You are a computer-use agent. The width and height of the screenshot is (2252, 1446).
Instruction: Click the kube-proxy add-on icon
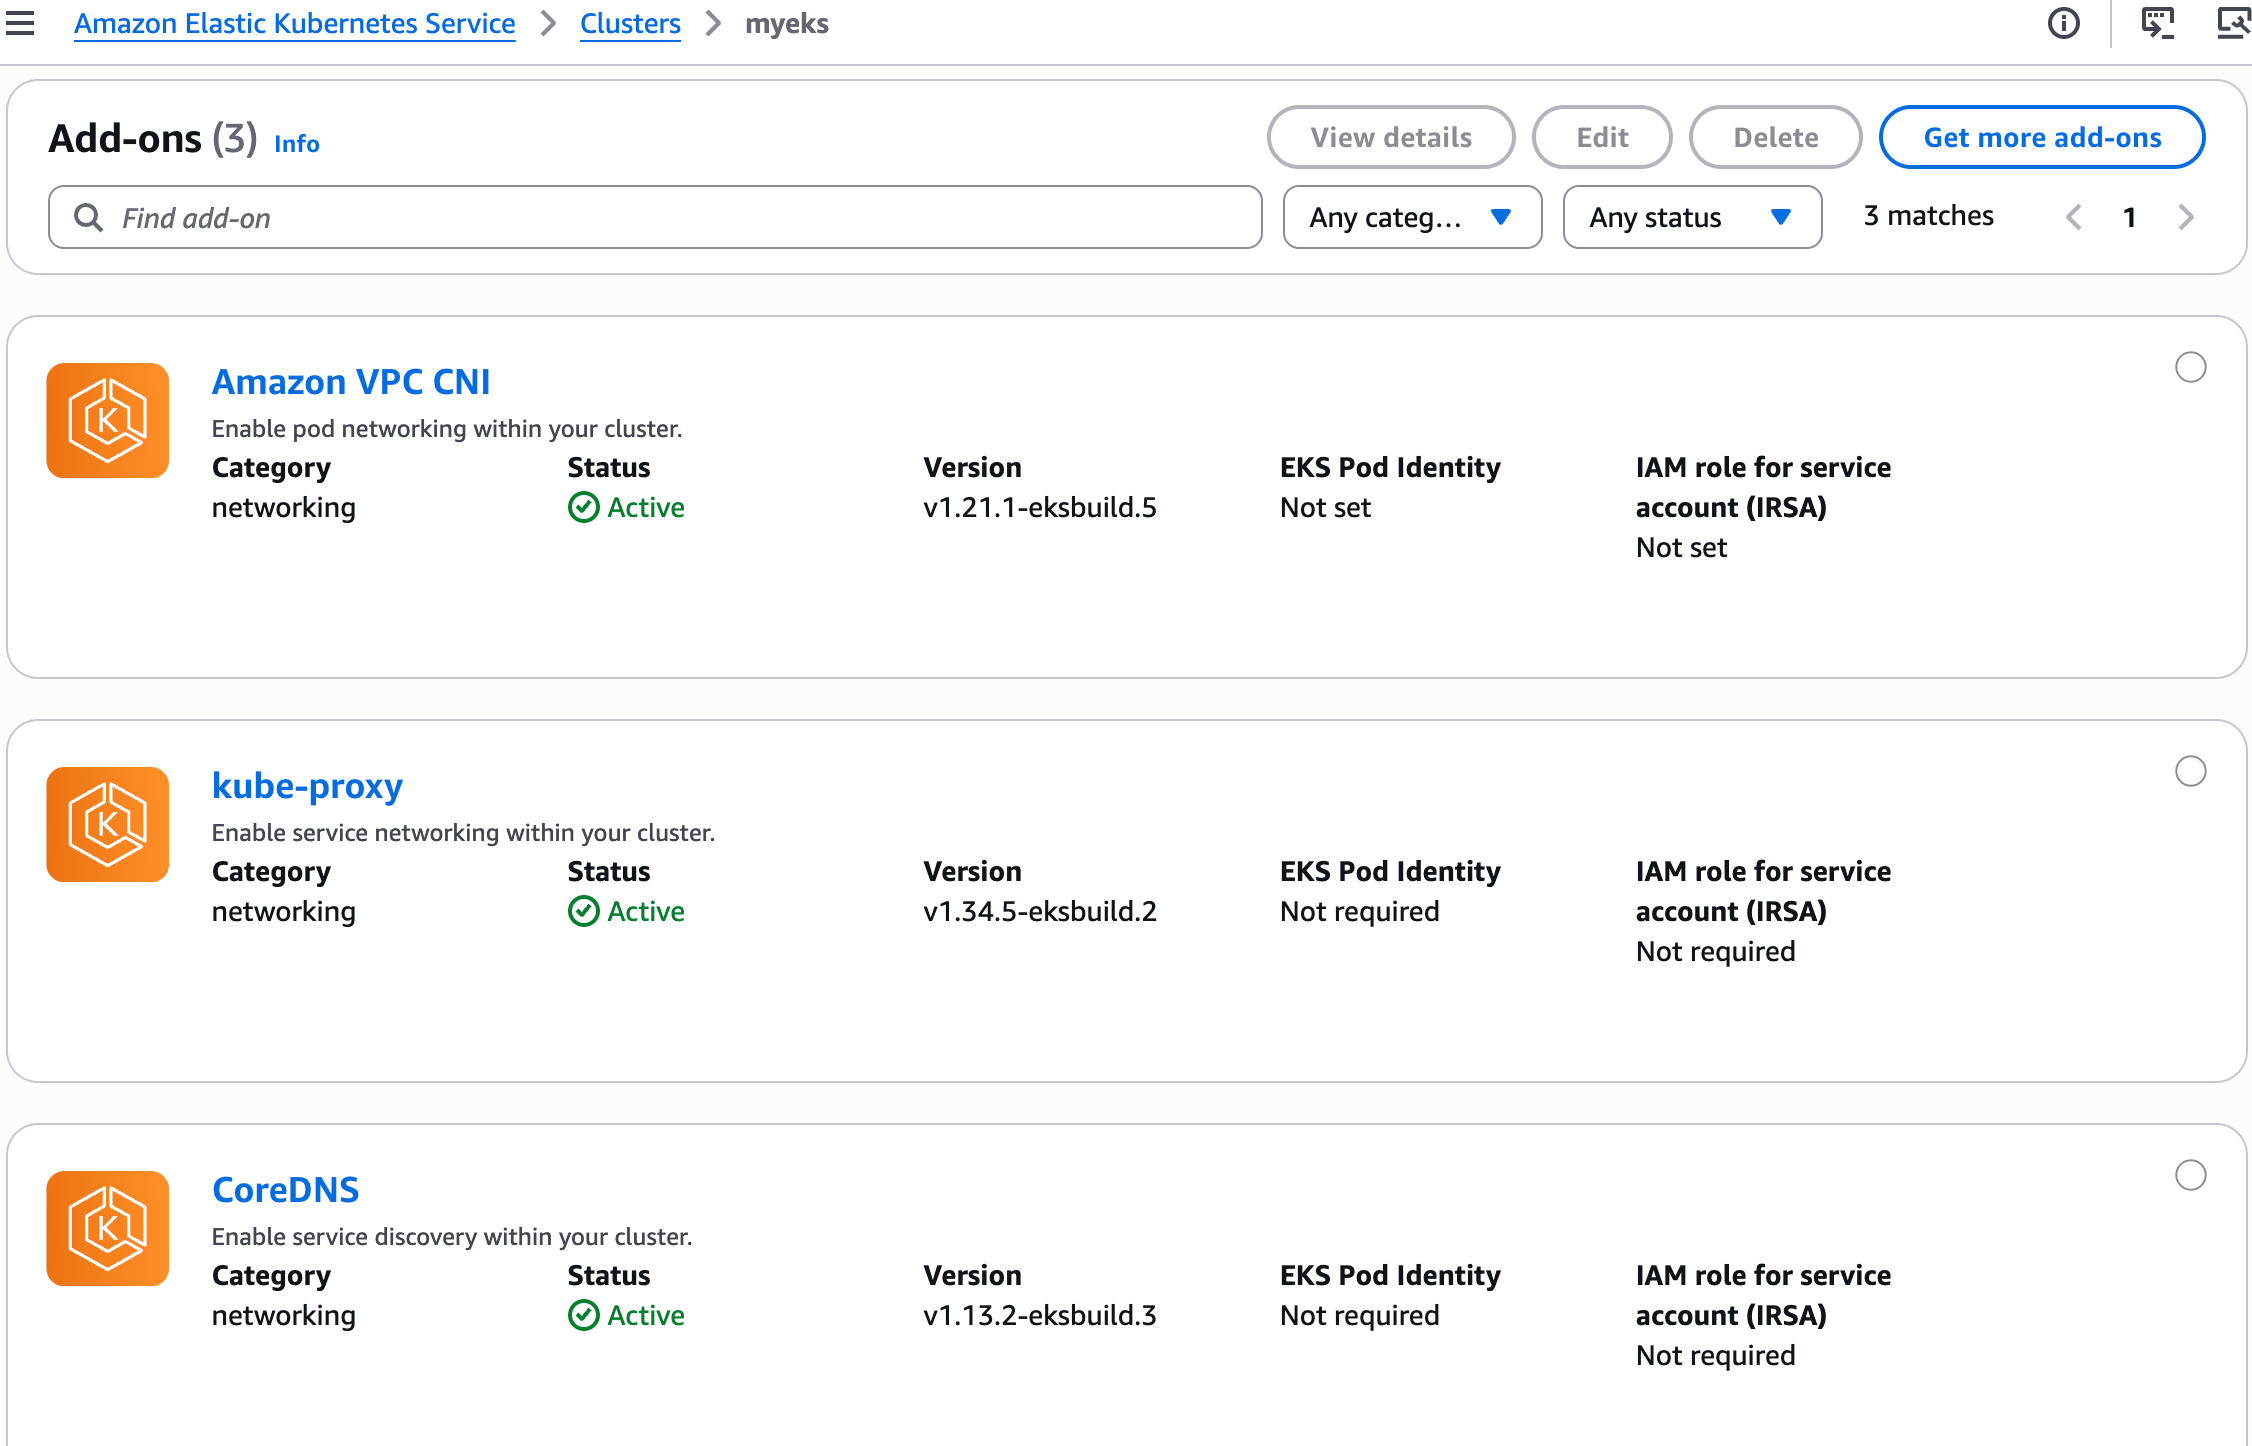tap(107, 824)
